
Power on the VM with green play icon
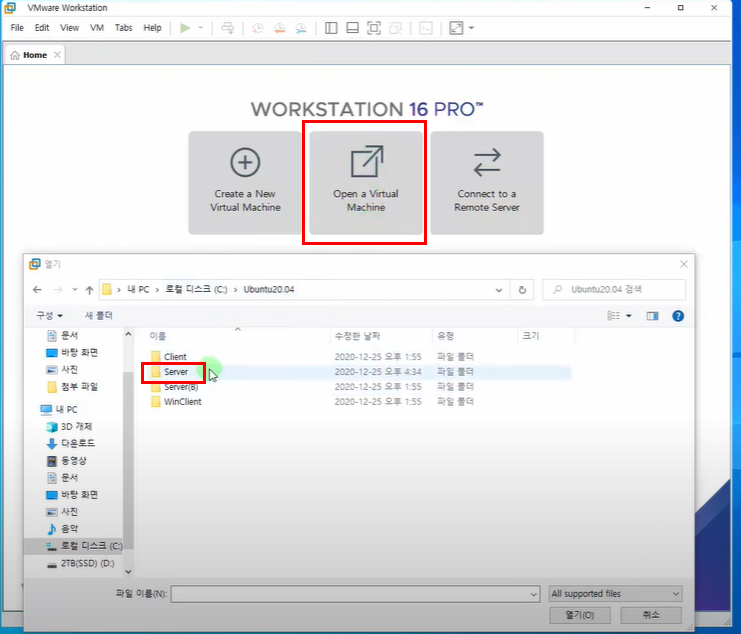click(185, 28)
